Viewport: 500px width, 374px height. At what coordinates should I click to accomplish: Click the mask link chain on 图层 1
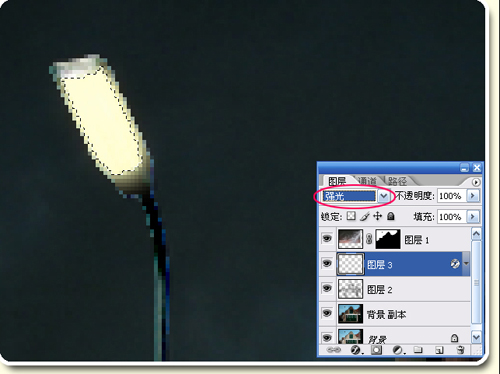369,239
